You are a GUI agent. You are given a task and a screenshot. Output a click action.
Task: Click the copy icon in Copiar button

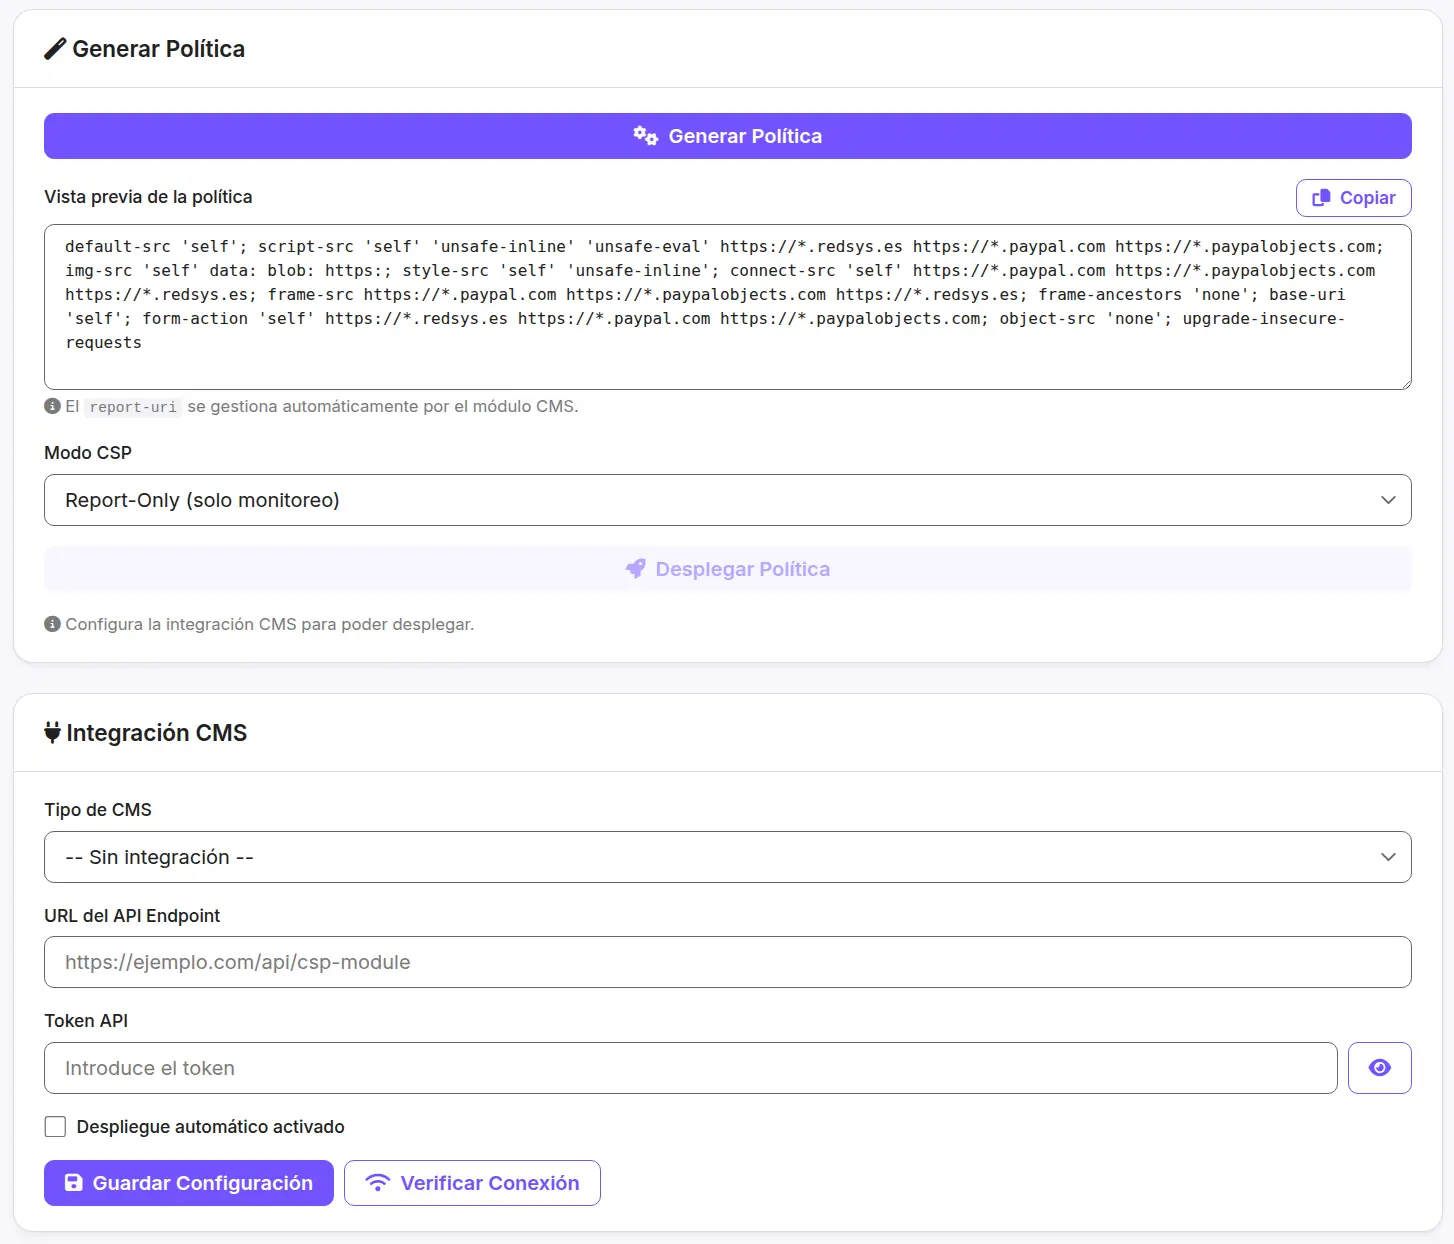1321,198
